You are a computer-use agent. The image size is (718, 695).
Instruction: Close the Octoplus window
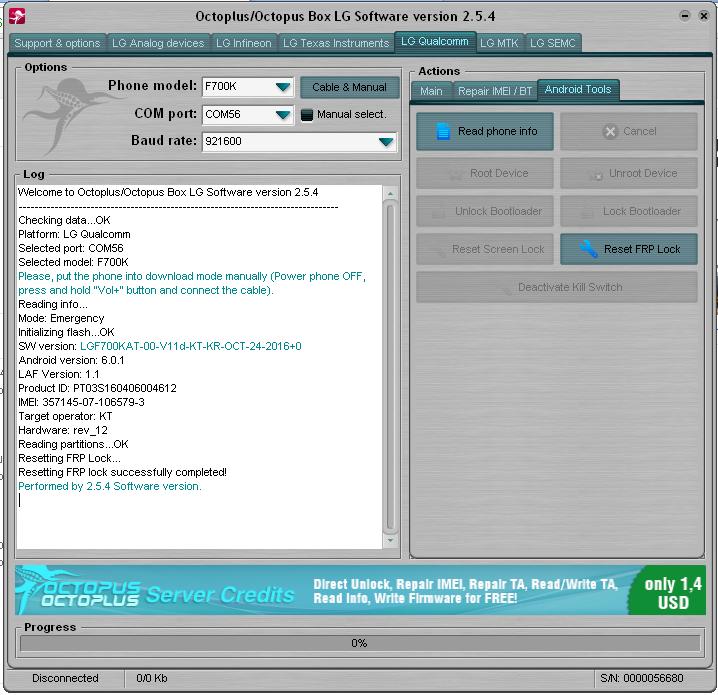(703, 16)
